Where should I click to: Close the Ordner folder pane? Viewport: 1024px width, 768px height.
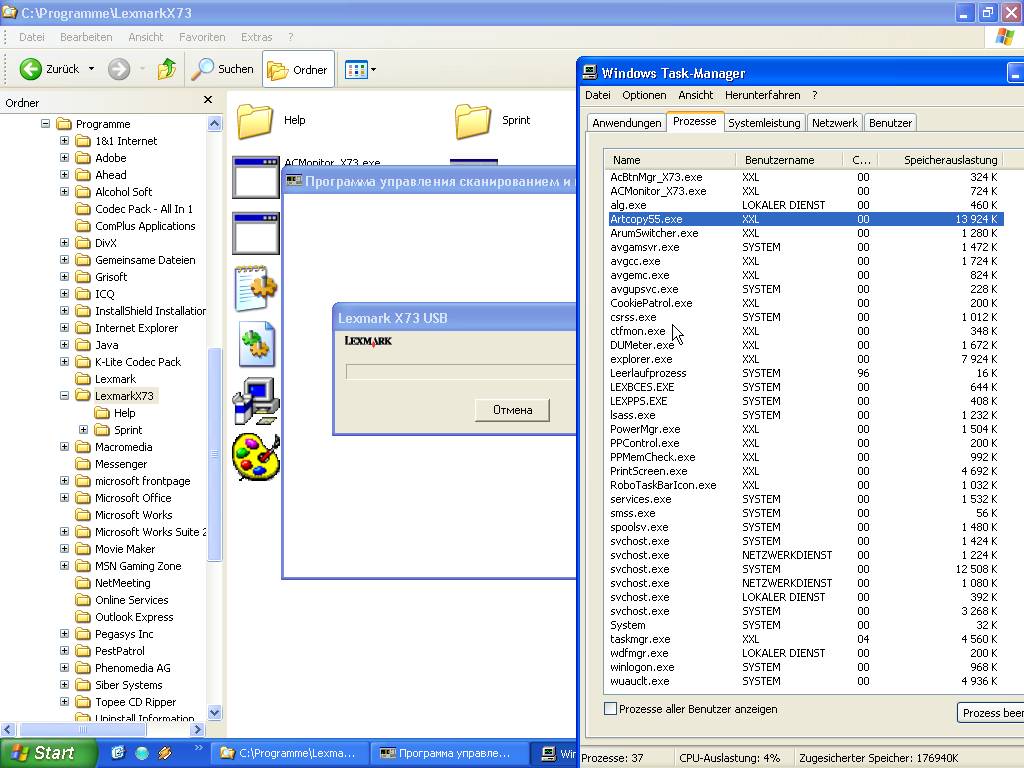pos(208,99)
